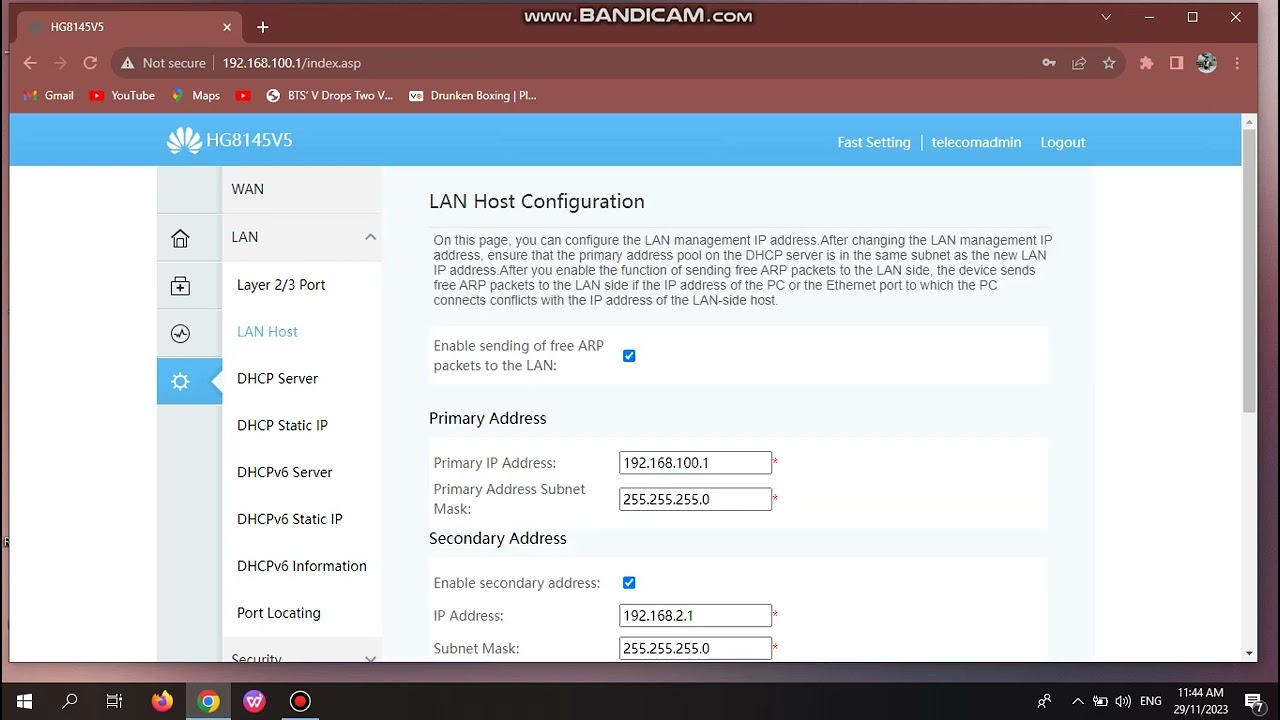Viewport: 1280px width, 720px height.
Task: Open Bandicam recorder taskbar icon
Action: [300, 701]
